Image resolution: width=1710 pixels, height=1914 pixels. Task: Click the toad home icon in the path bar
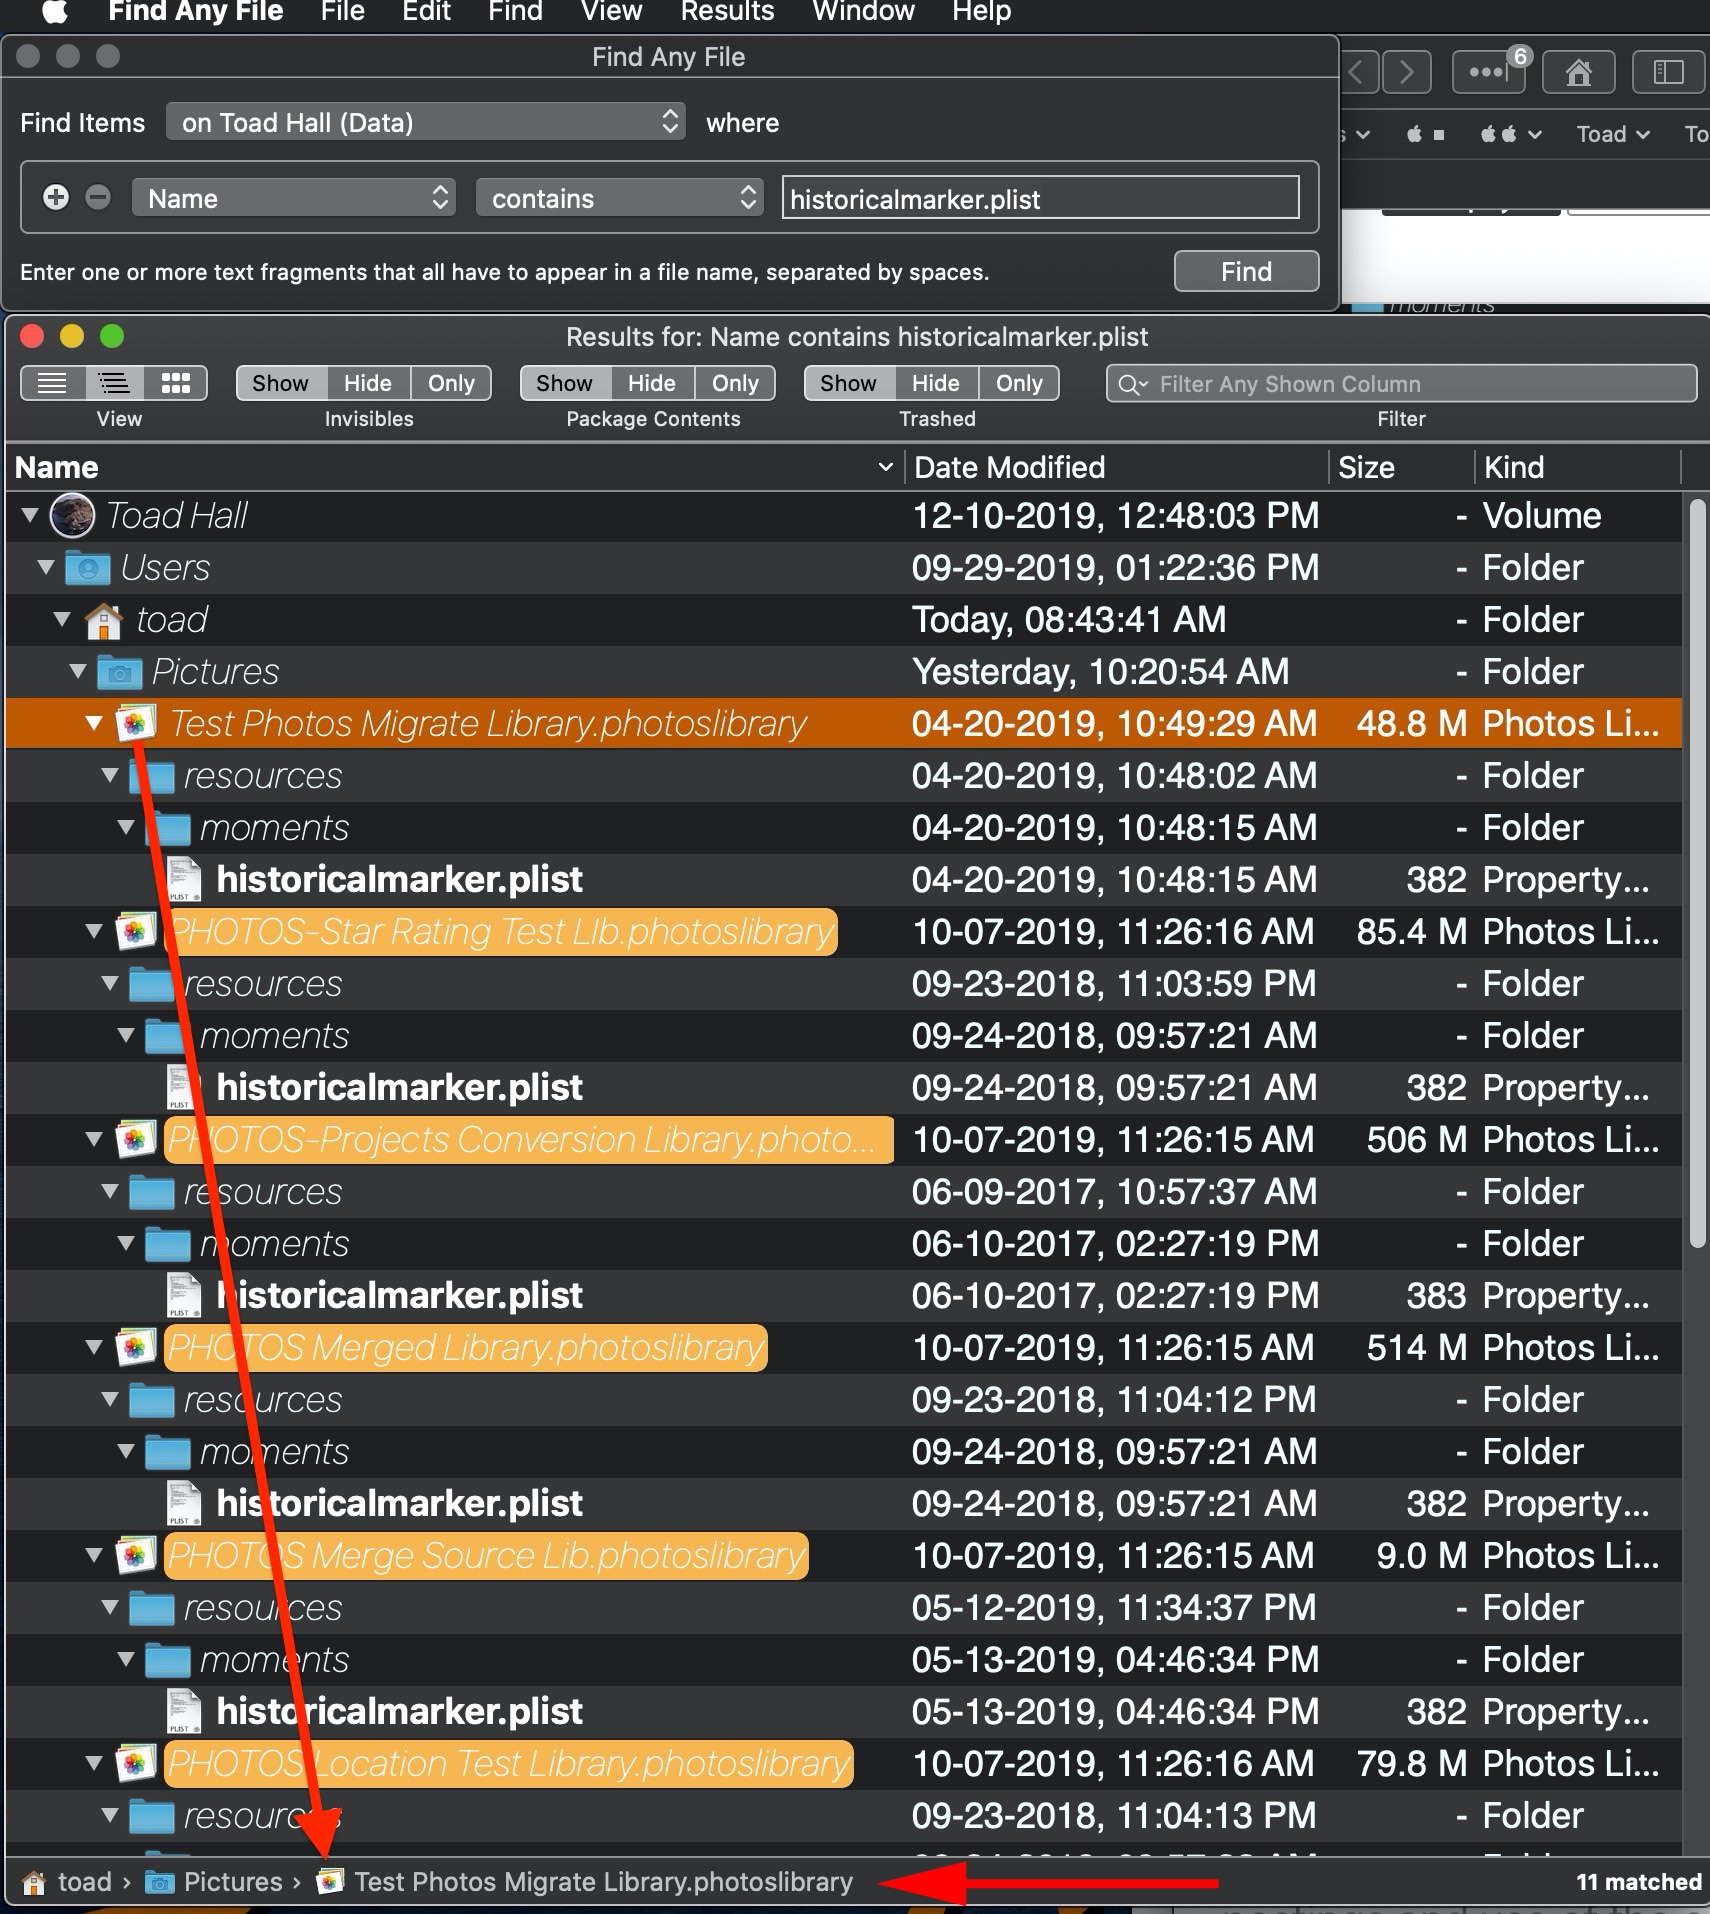[34, 1882]
